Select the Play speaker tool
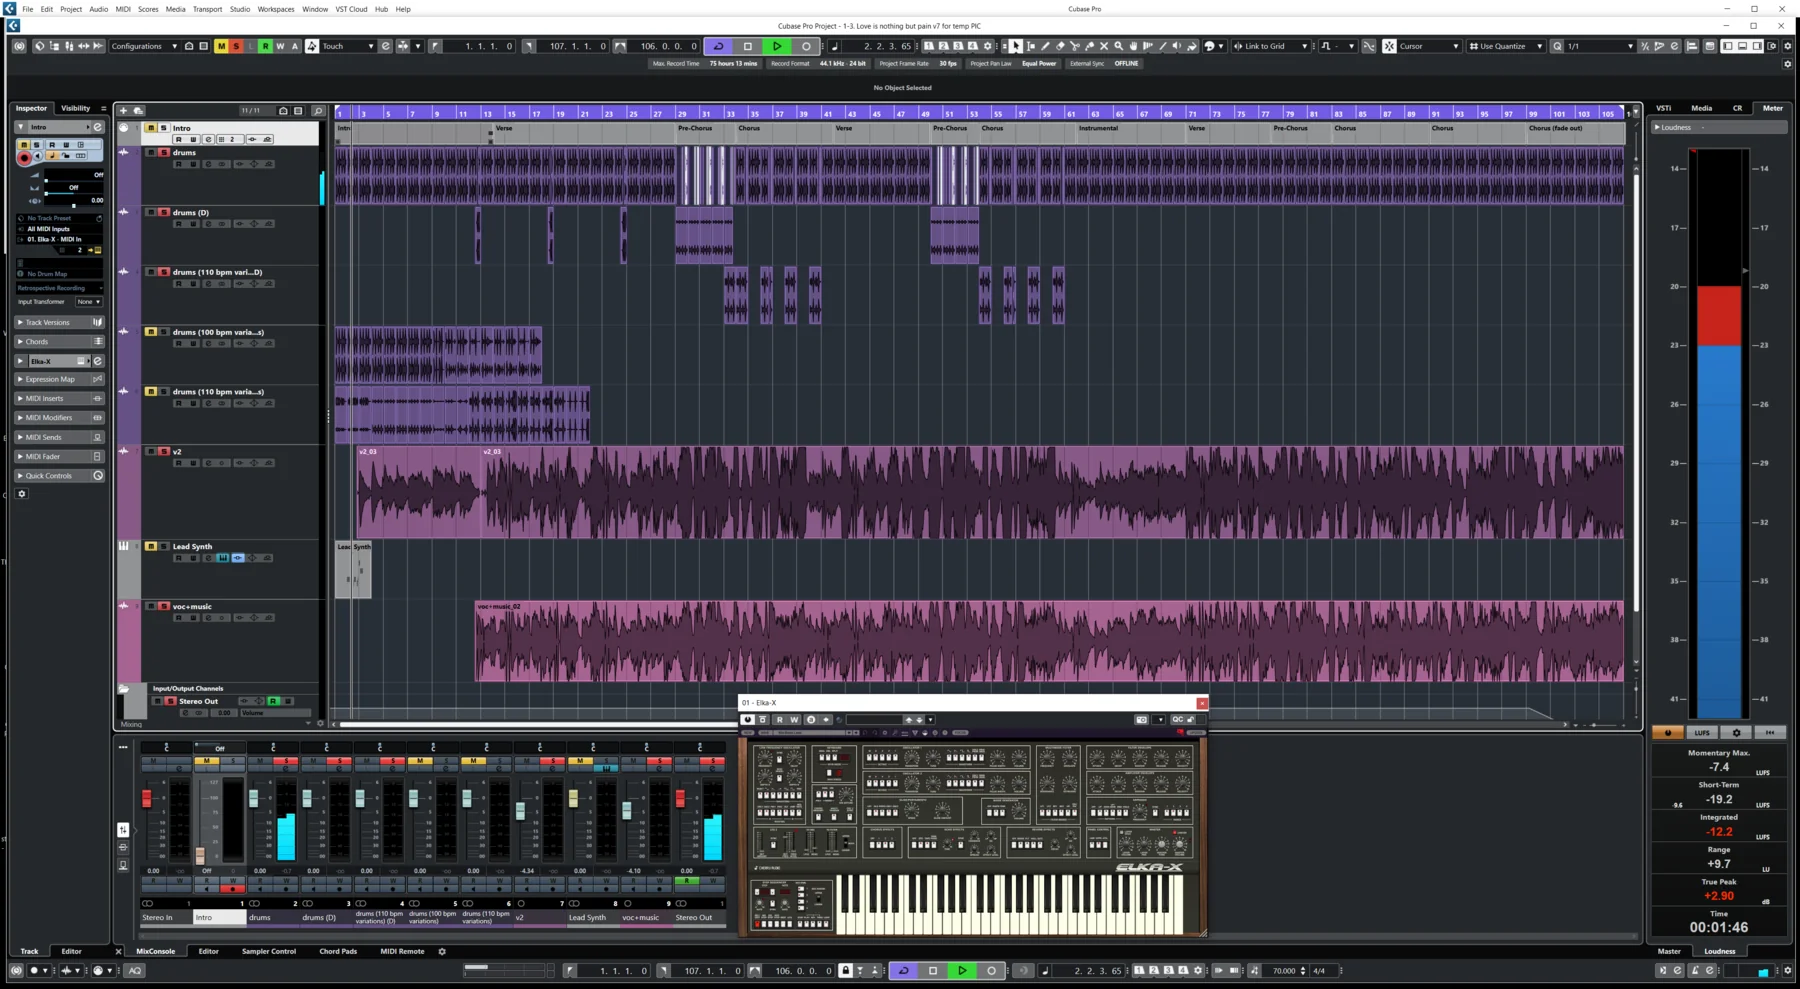The height and width of the screenshot is (989, 1800). pyautogui.click(x=1176, y=46)
